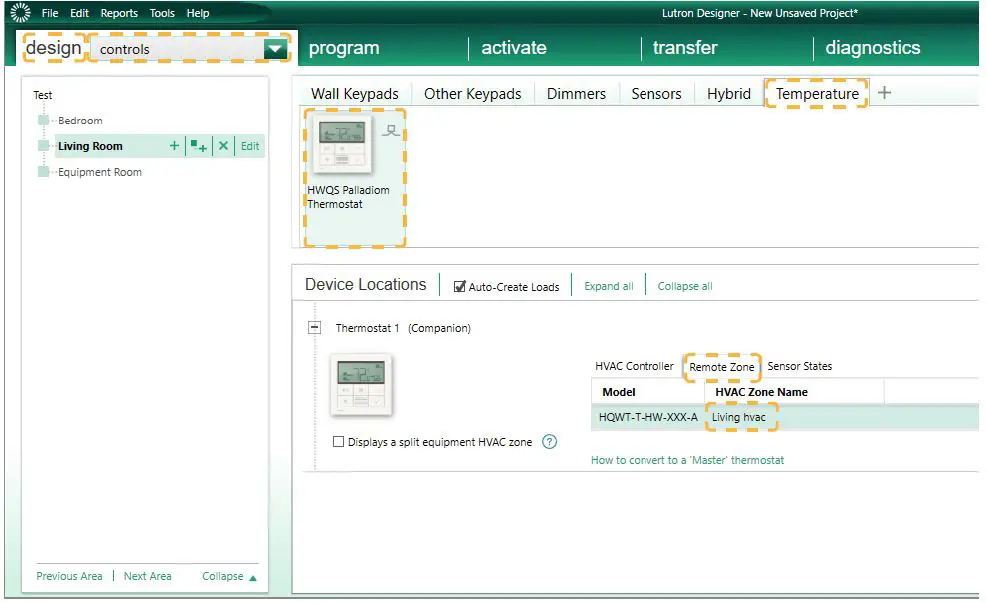Switch to the Sensors tab
Image resolution: width=987 pixels, height=603 pixels.
pos(656,93)
